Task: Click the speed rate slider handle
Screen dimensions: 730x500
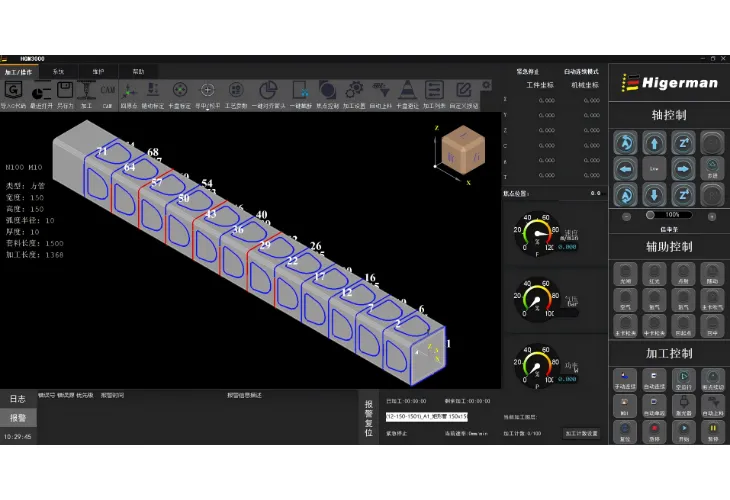Action: (652, 215)
